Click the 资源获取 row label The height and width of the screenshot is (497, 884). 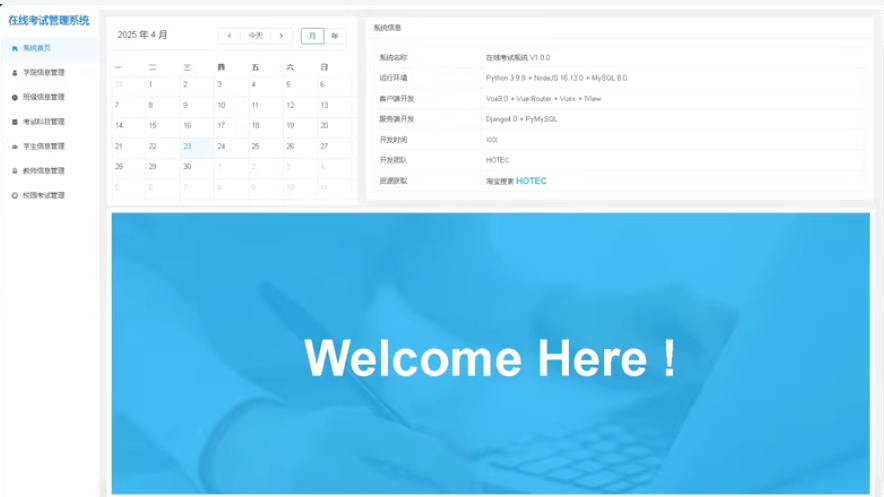[x=393, y=181]
